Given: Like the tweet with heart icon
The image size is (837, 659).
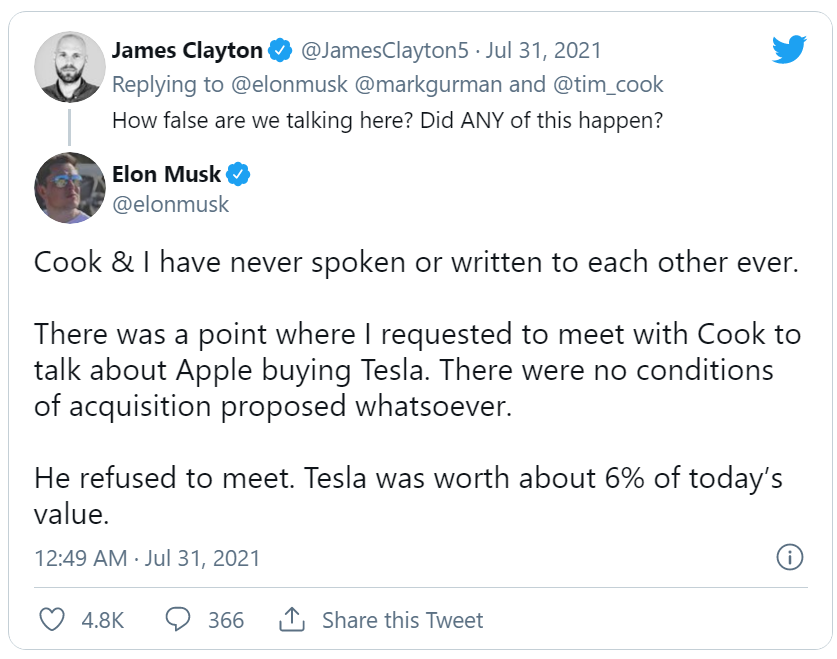Looking at the screenshot, I should [51, 620].
